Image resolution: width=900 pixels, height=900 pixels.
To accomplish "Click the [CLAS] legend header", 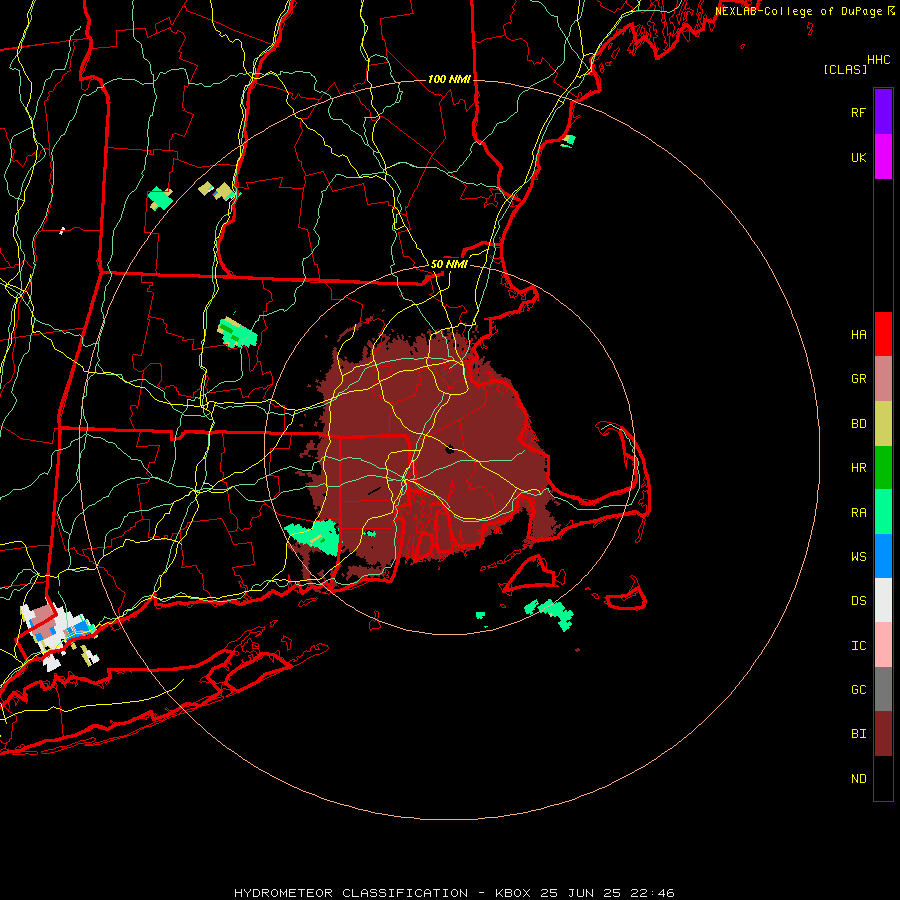I will pos(845,69).
